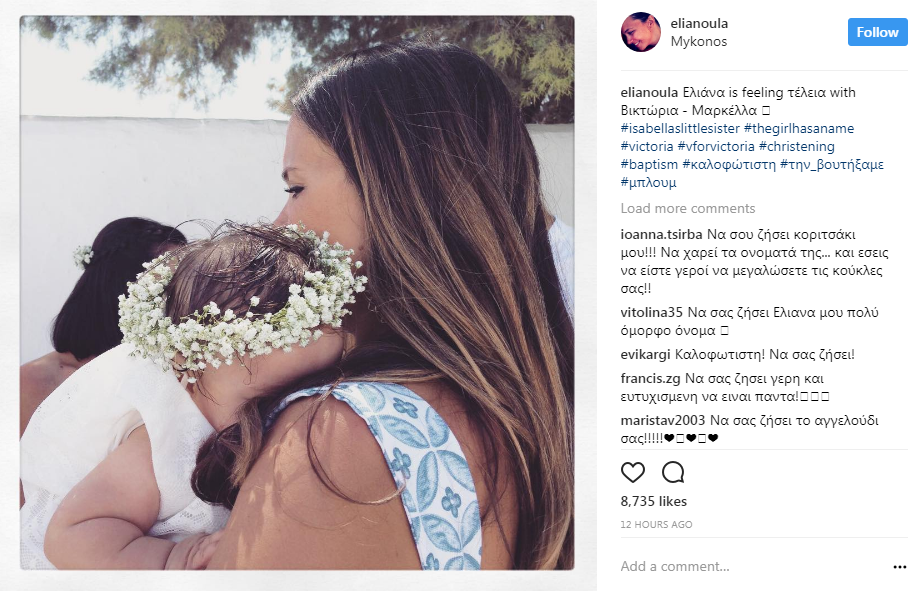Open hashtag #isabellaslittlesister
The image size is (912, 591).
(680, 129)
